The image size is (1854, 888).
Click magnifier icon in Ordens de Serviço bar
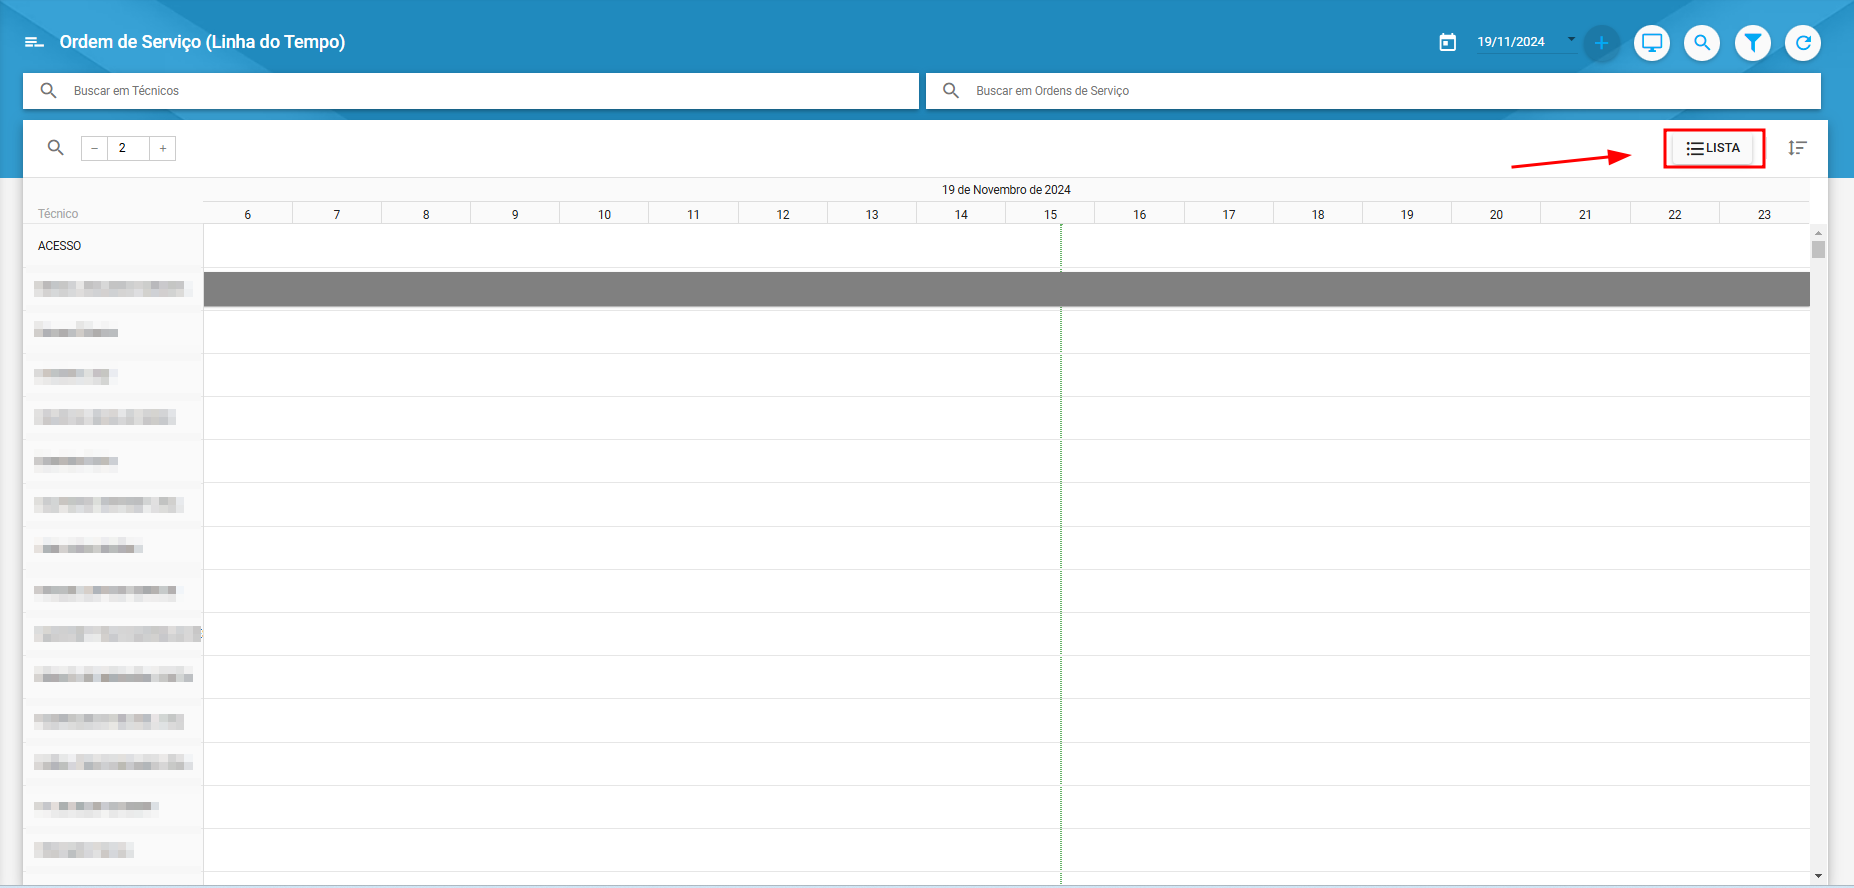coord(951,91)
